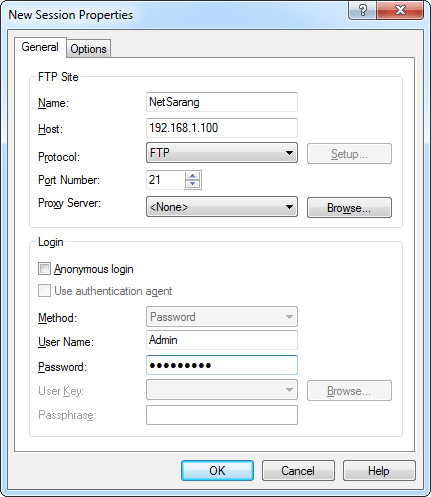Click the Protocol label
Viewport: 431px width, 497px height.
coord(59,157)
